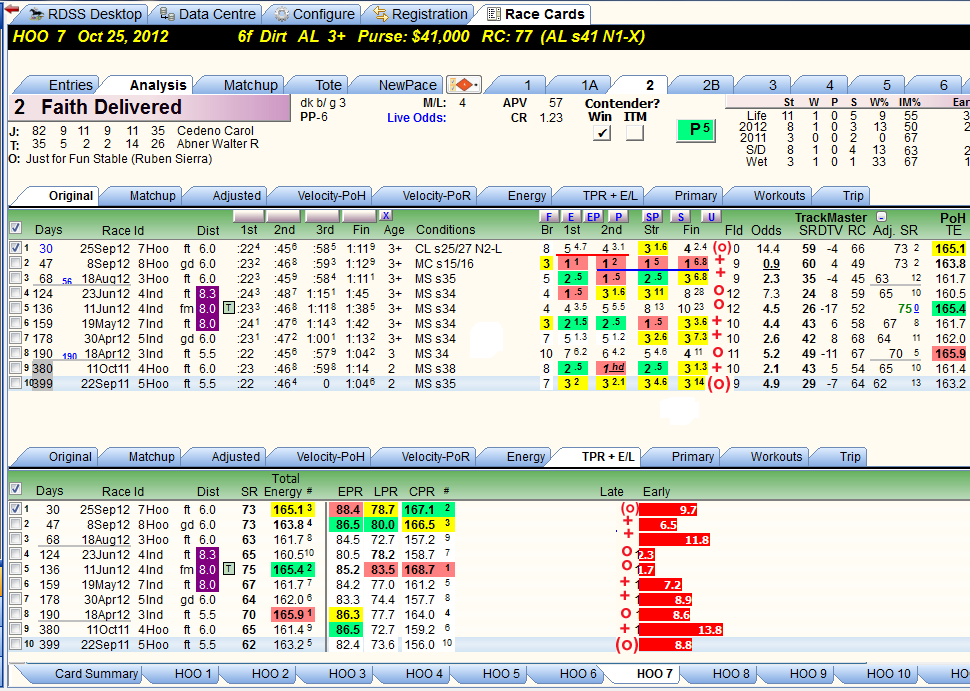This screenshot has height=691, width=970.
Task: Collapse TrackMaster columns with the minus button
Action: [x=882, y=217]
